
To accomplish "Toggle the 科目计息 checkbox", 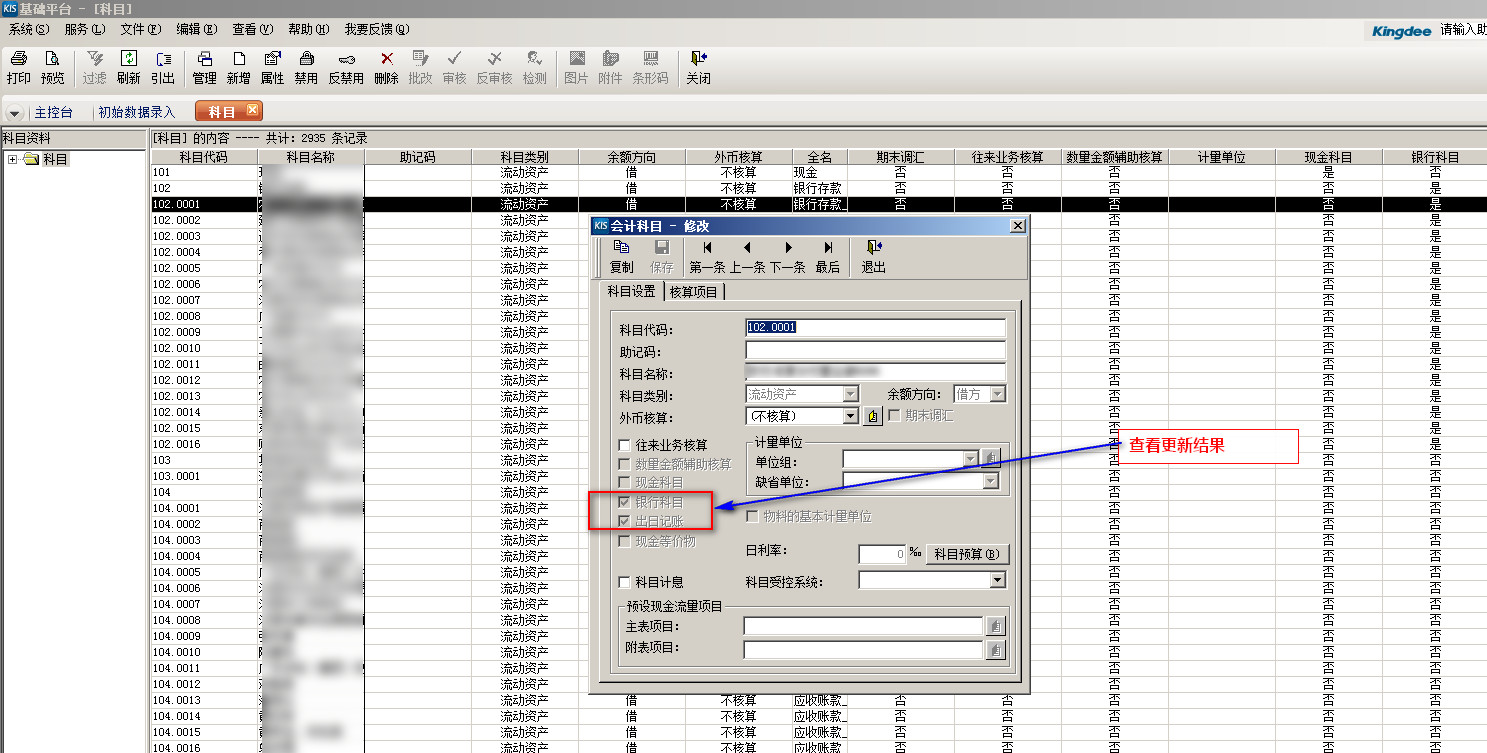I will point(625,582).
